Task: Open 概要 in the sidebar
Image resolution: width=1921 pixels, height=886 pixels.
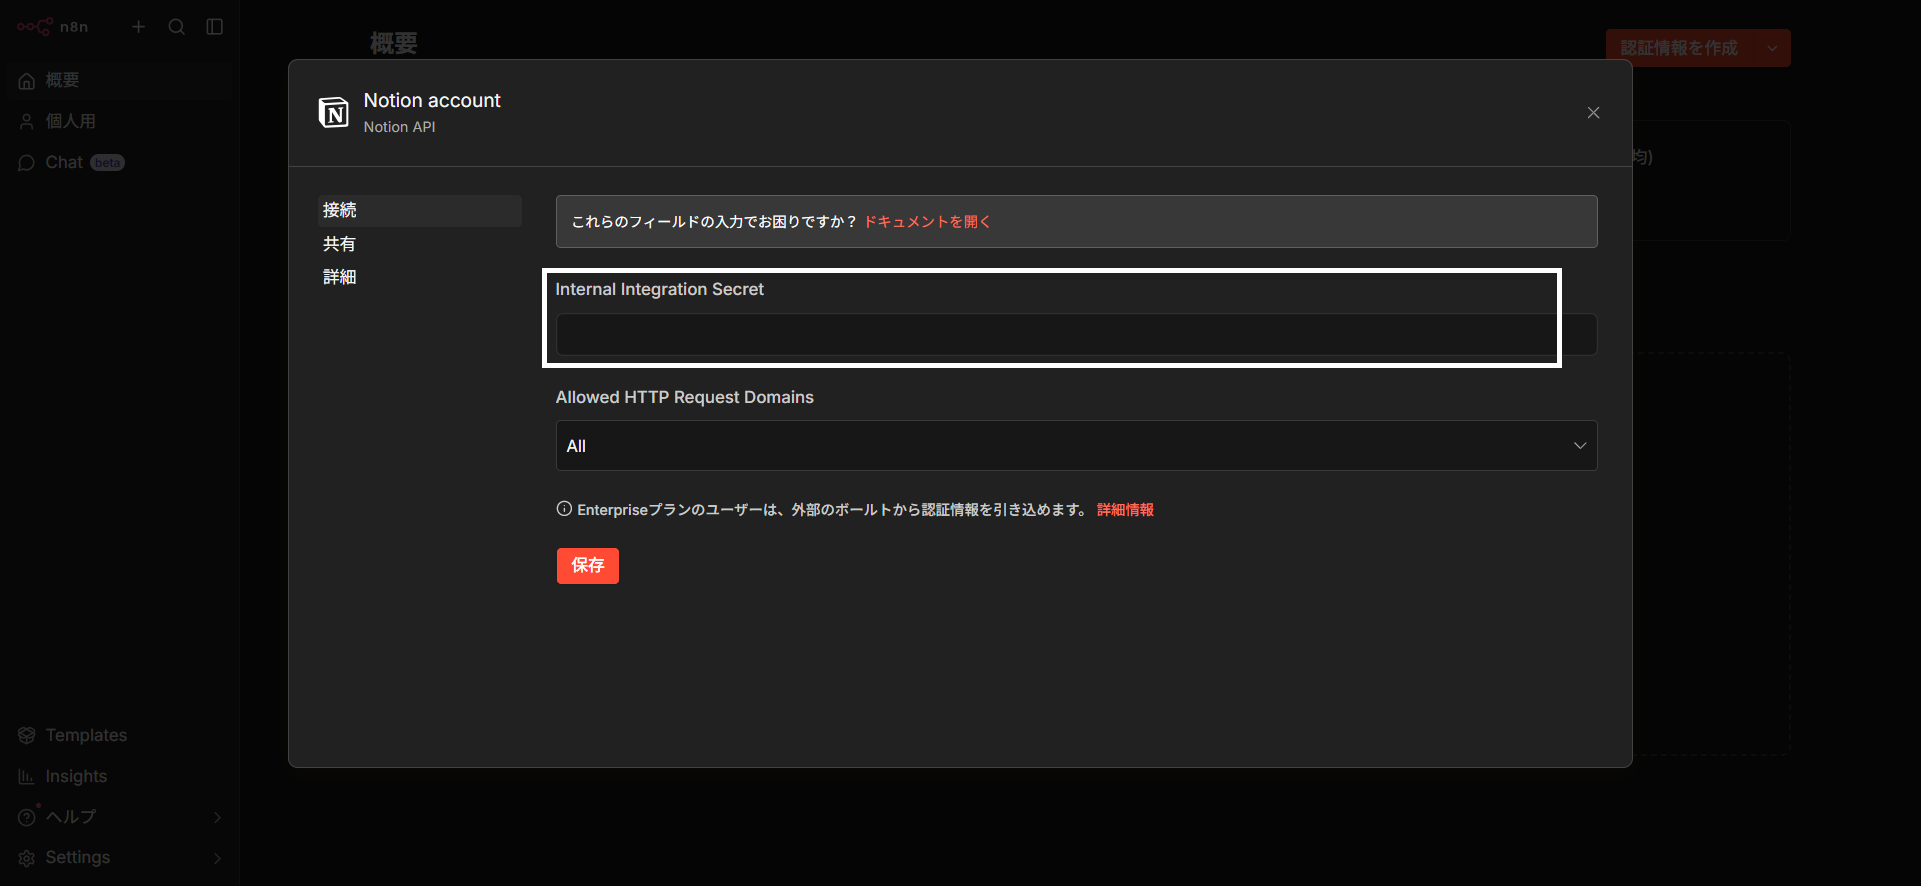Action: pos(120,81)
